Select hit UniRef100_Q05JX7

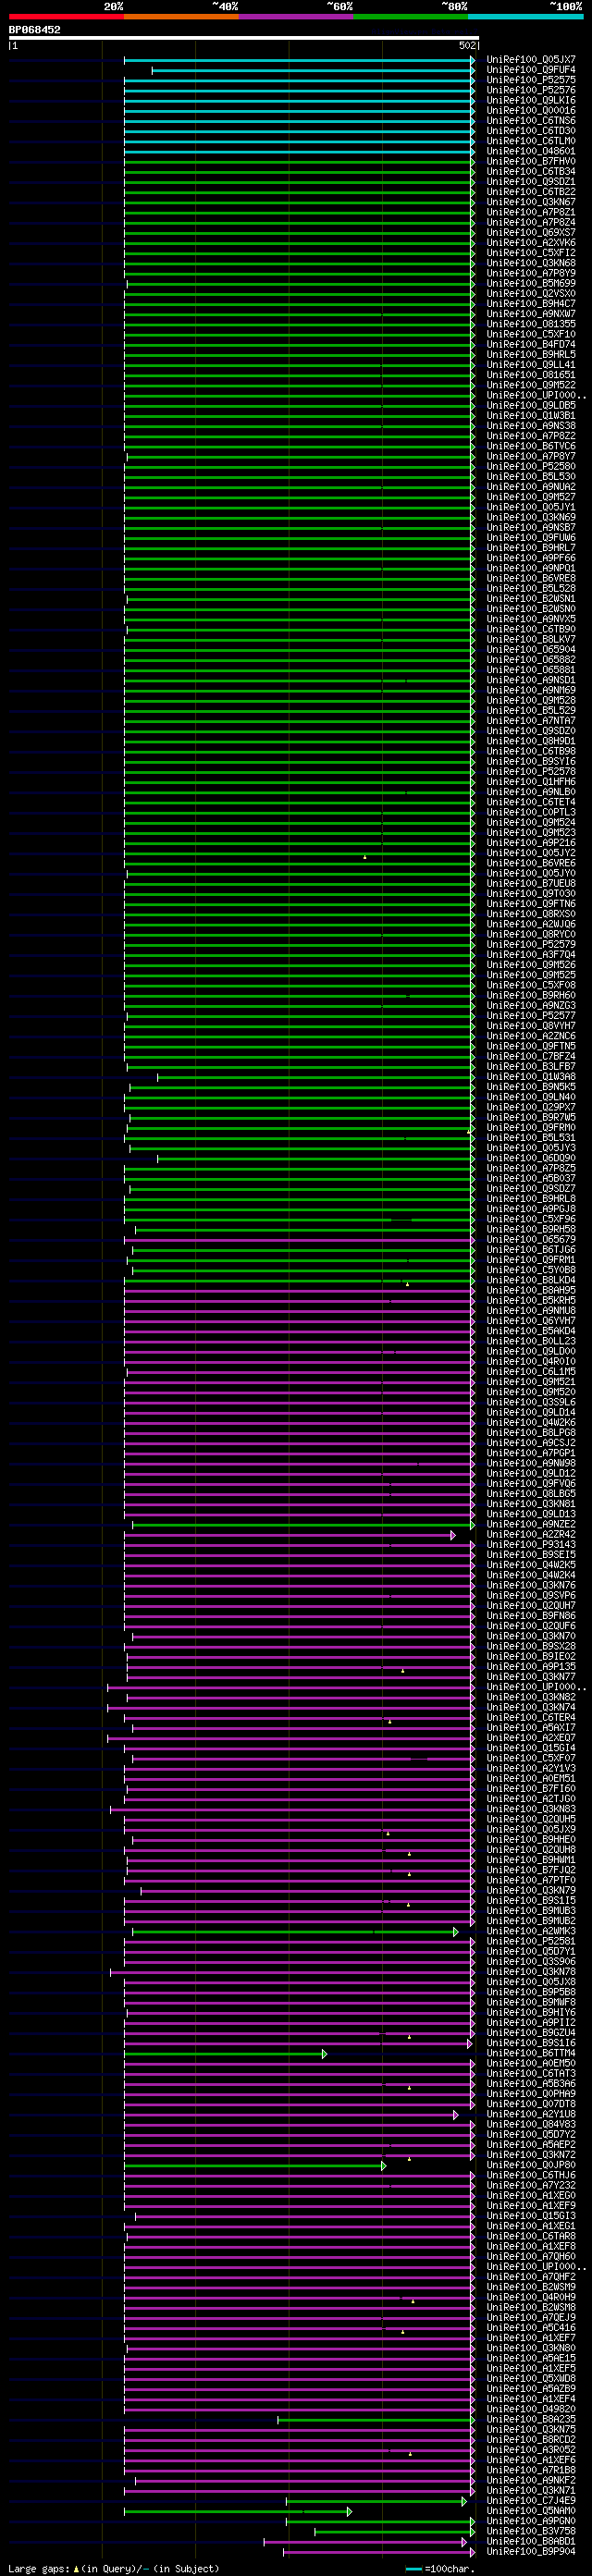tap(531, 60)
